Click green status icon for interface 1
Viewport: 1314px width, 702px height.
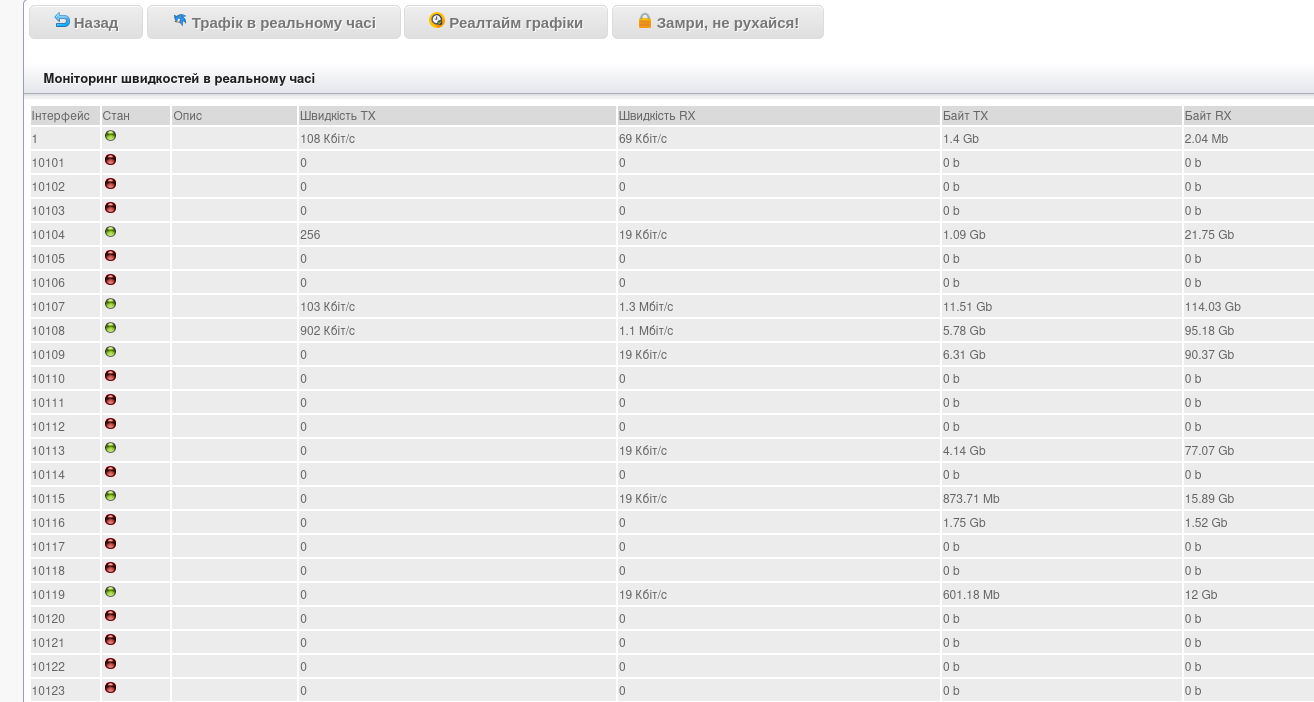coord(110,136)
